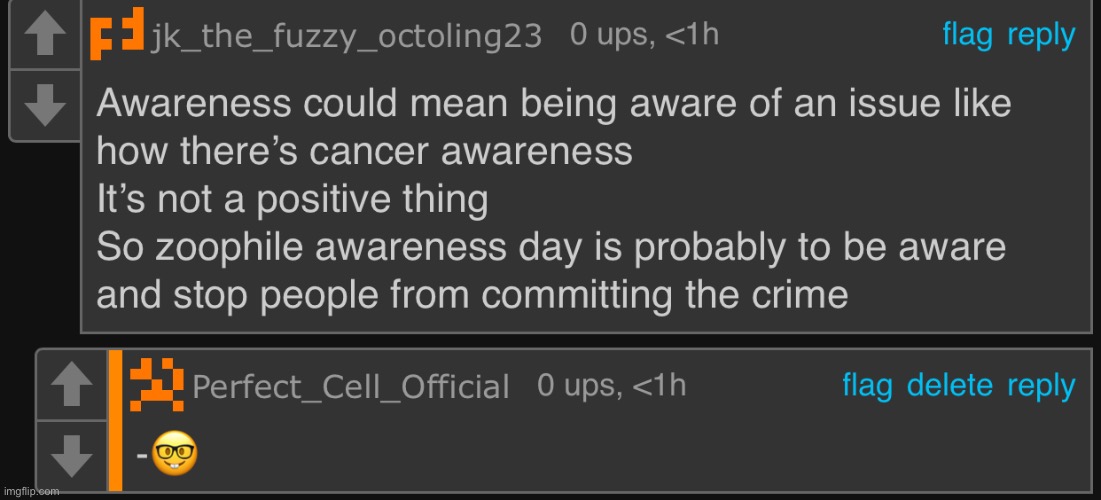Delete the Perfect_Cell_Official comment

point(950,385)
